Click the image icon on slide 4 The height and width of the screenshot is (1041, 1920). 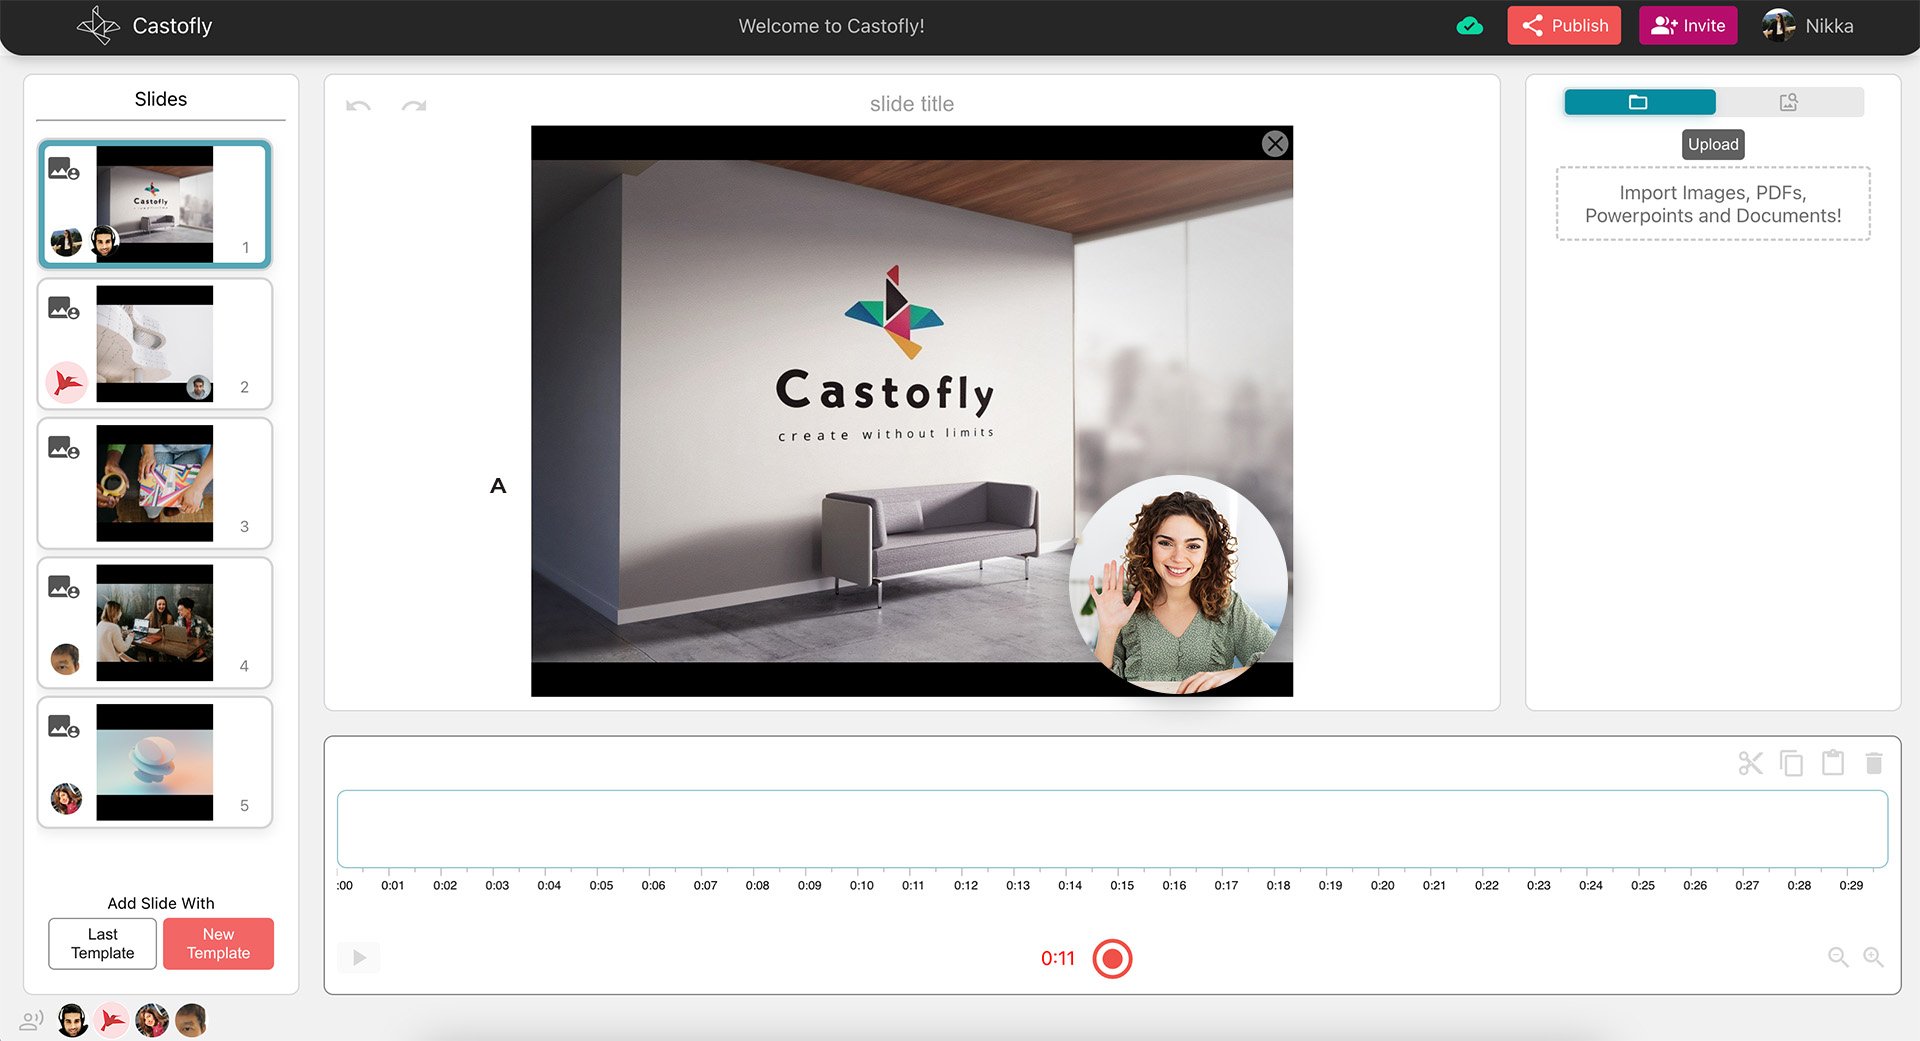[64, 588]
